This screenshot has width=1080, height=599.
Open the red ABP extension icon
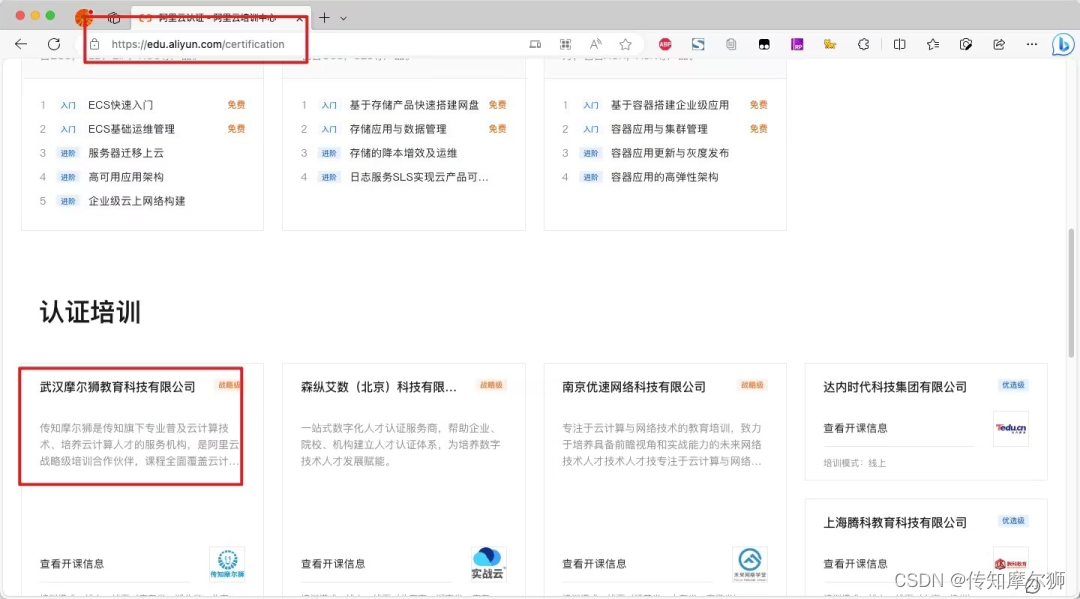pyautogui.click(x=665, y=44)
